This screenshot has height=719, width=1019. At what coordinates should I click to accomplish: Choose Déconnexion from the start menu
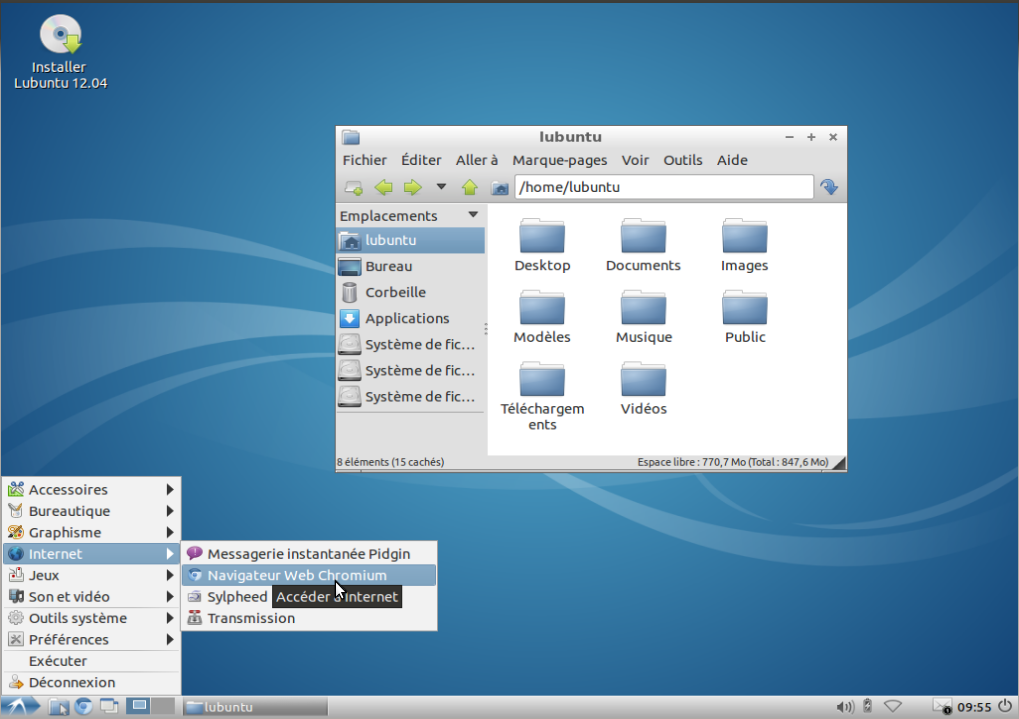[92, 683]
